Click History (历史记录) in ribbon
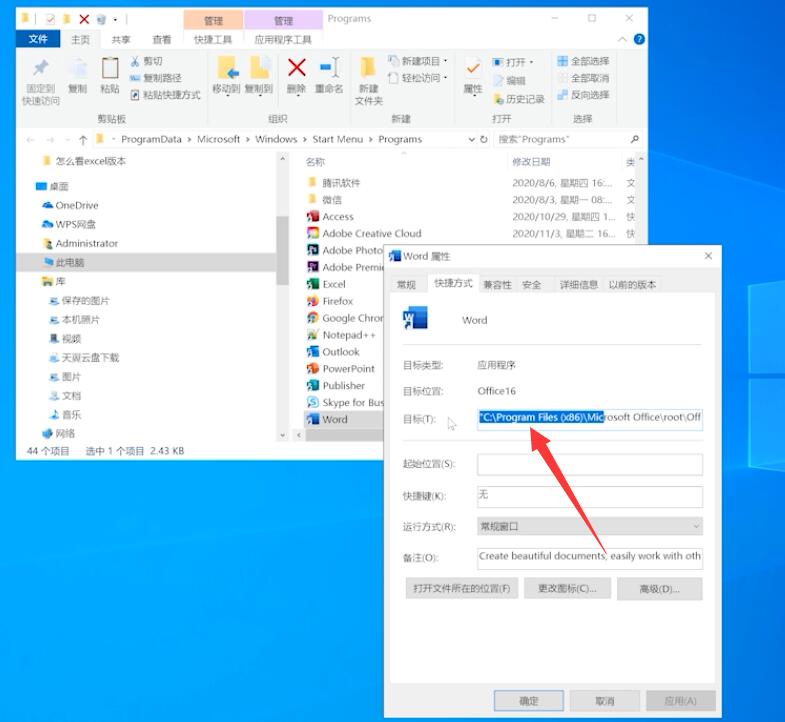785x722 pixels. click(519, 99)
